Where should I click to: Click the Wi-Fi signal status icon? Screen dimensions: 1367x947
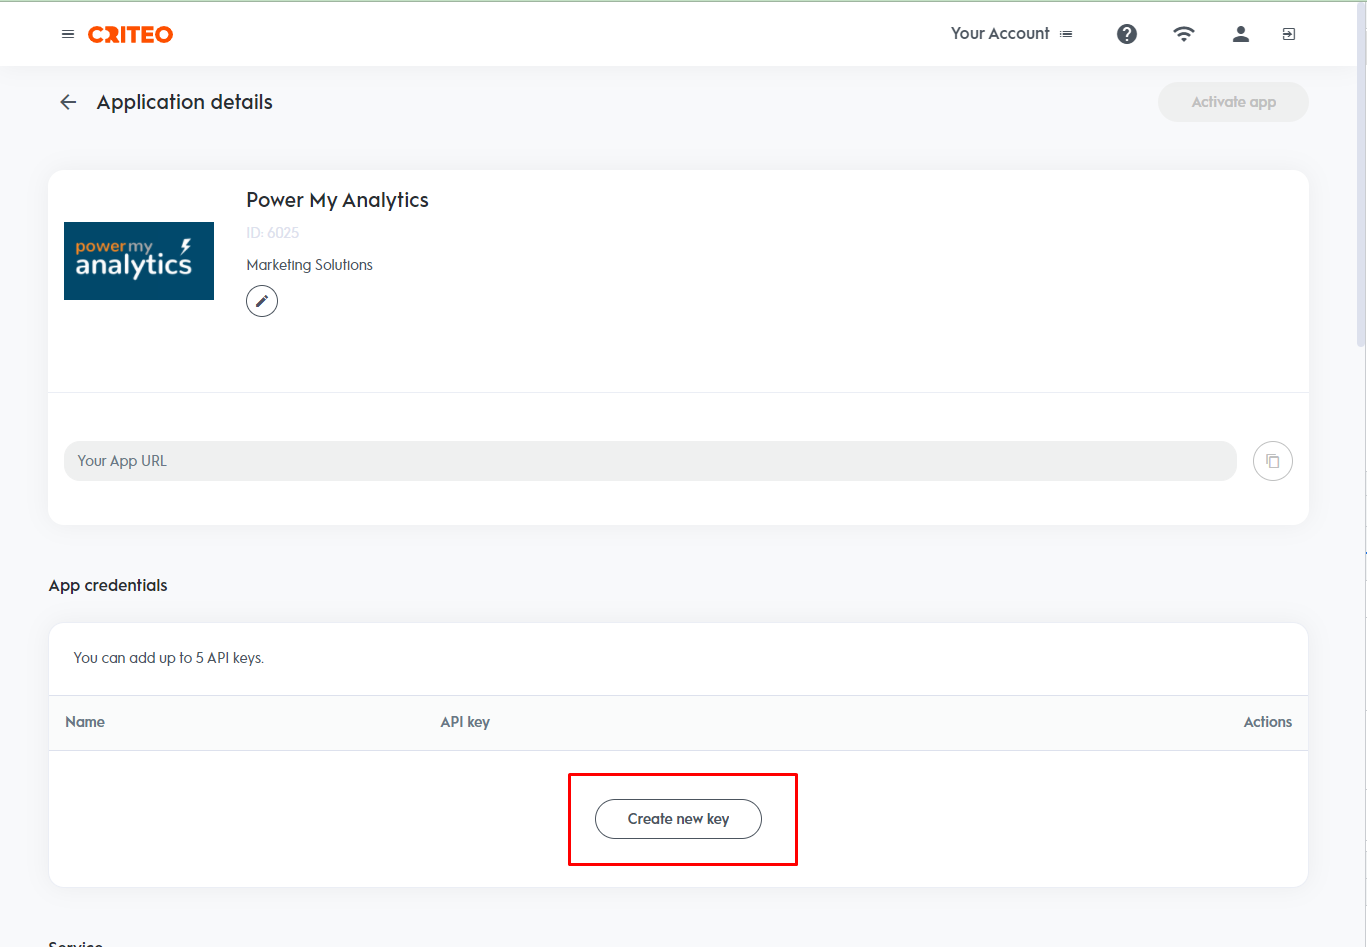(x=1184, y=34)
